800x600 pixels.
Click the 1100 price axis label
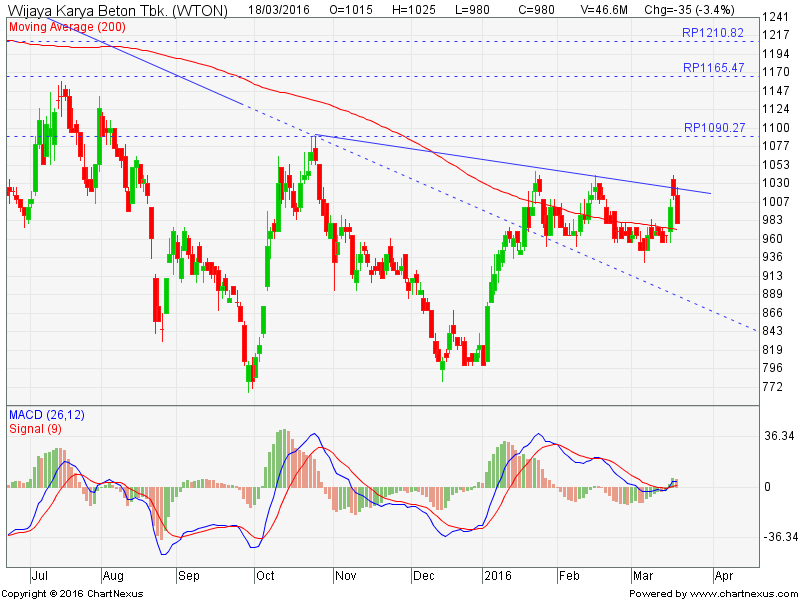[x=775, y=128]
